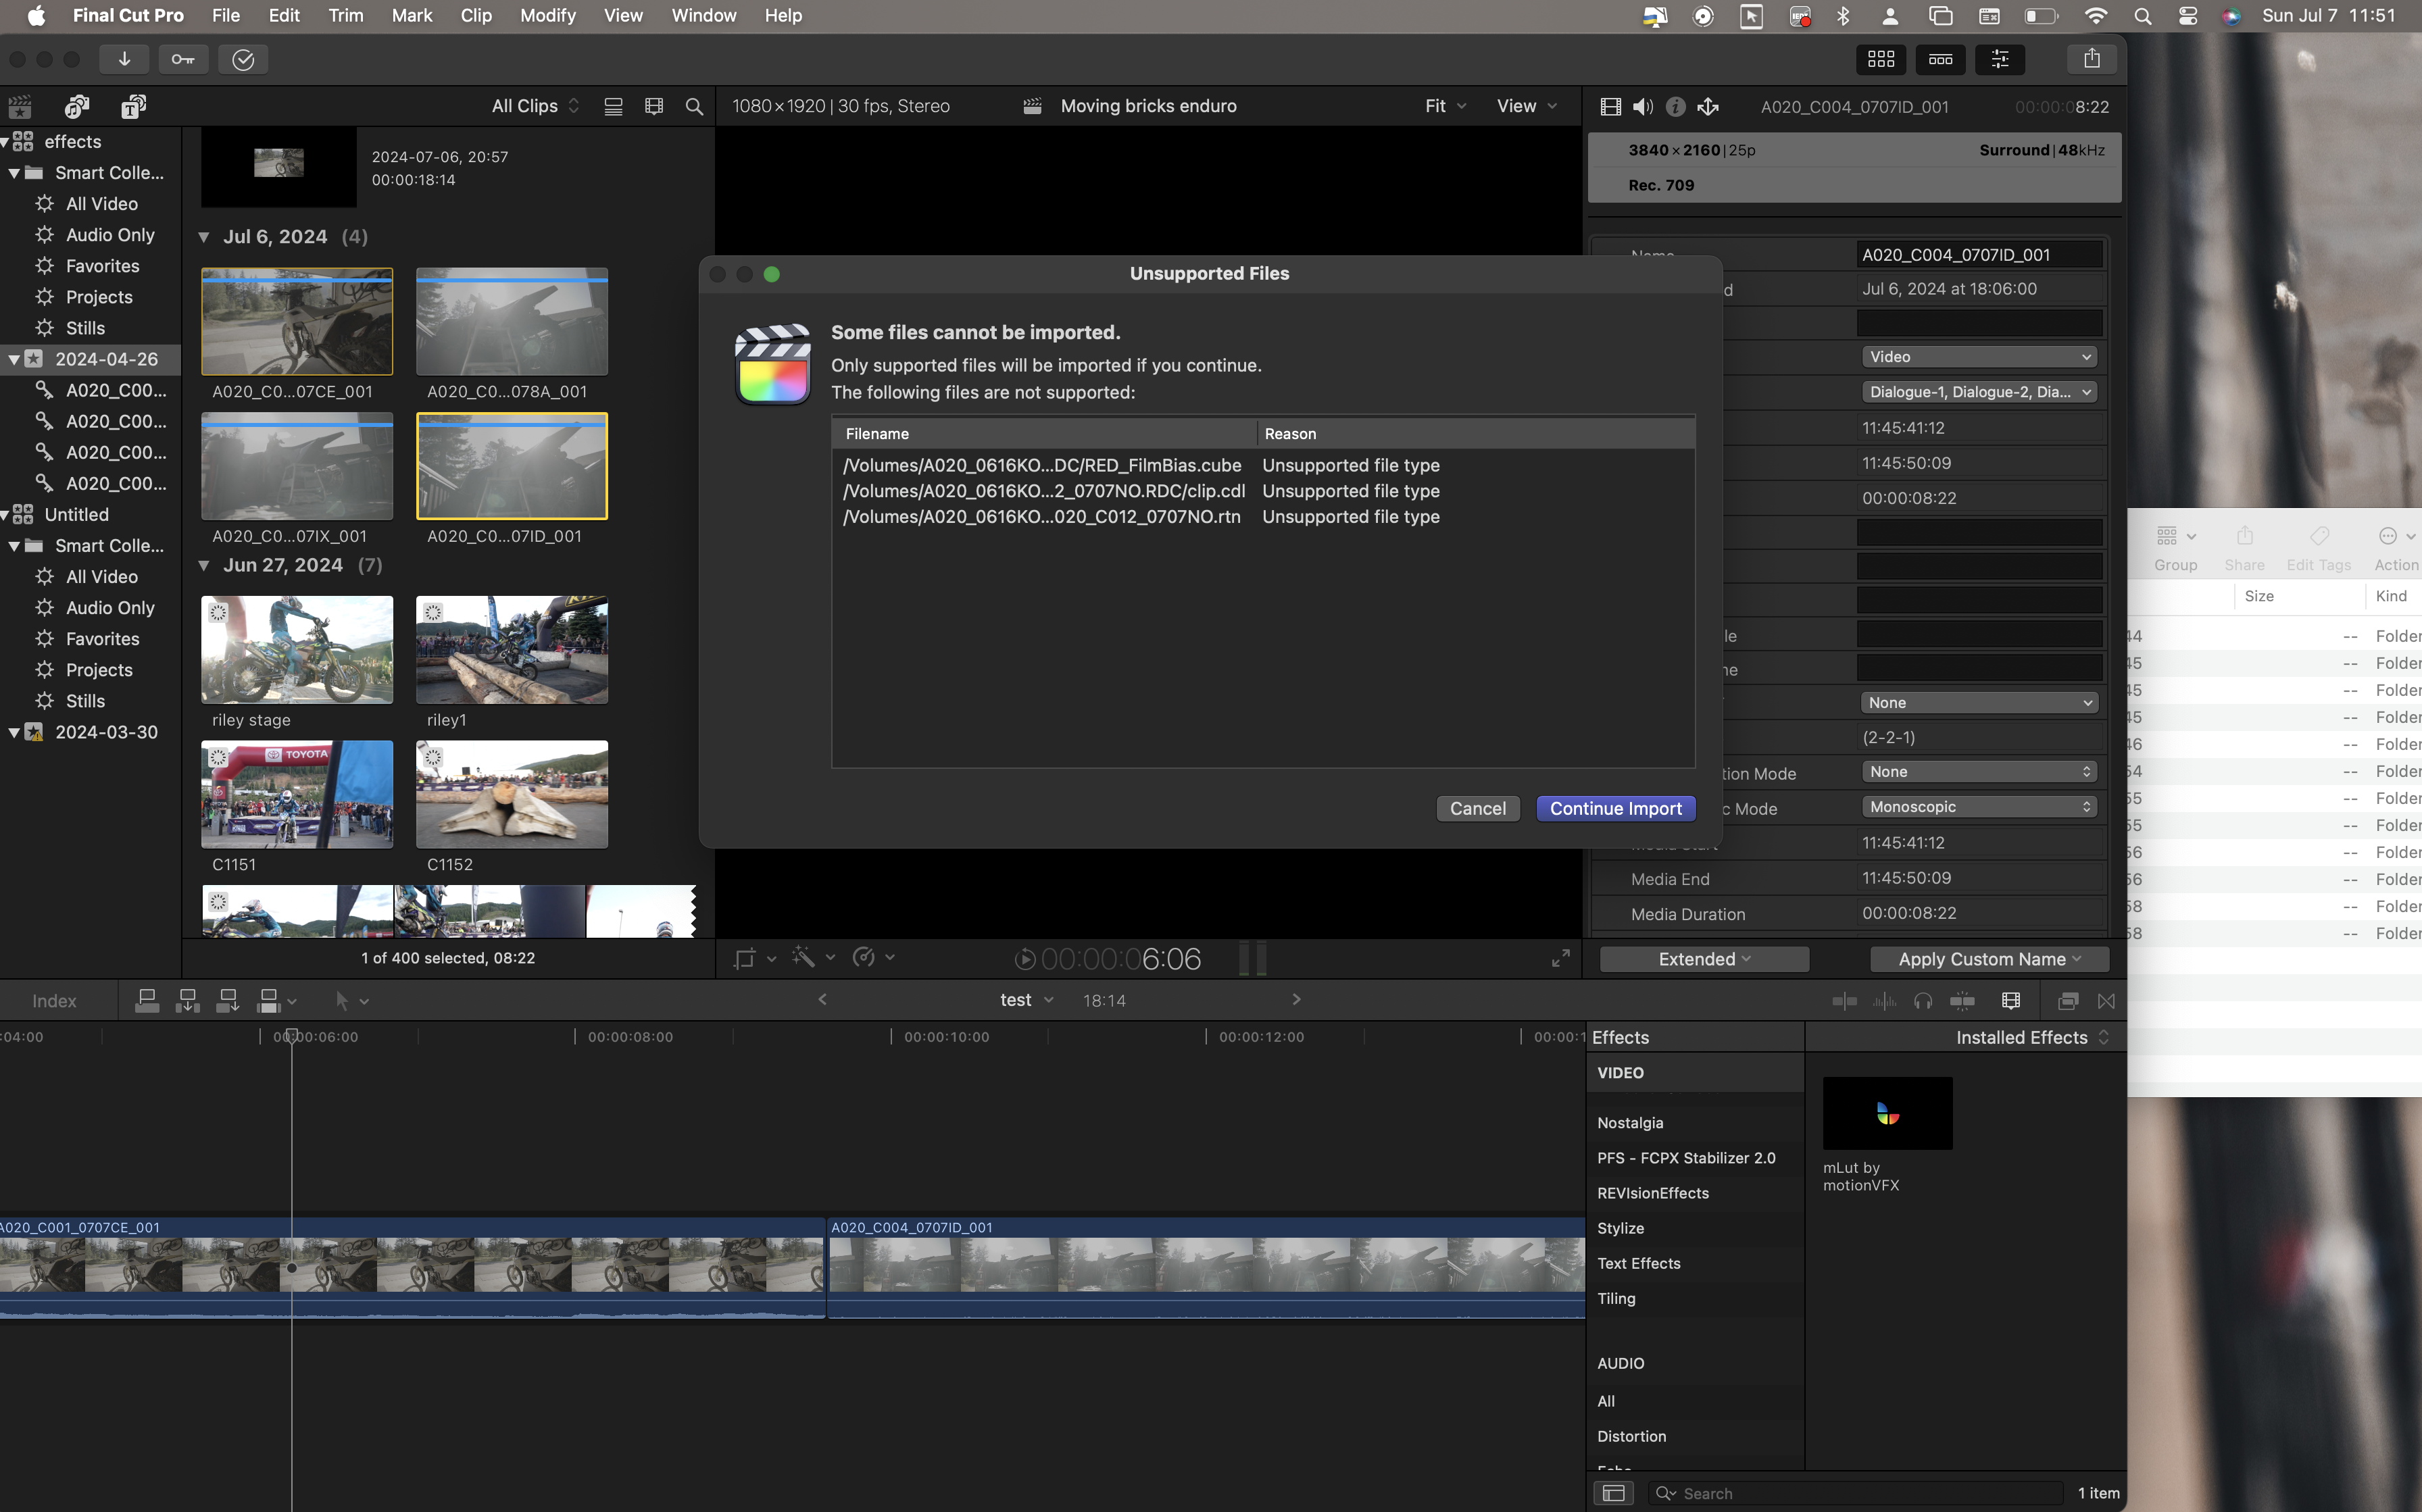Open the All Clips filter dropdown
This screenshot has width=2422, height=1512.
tap(534, 106)
